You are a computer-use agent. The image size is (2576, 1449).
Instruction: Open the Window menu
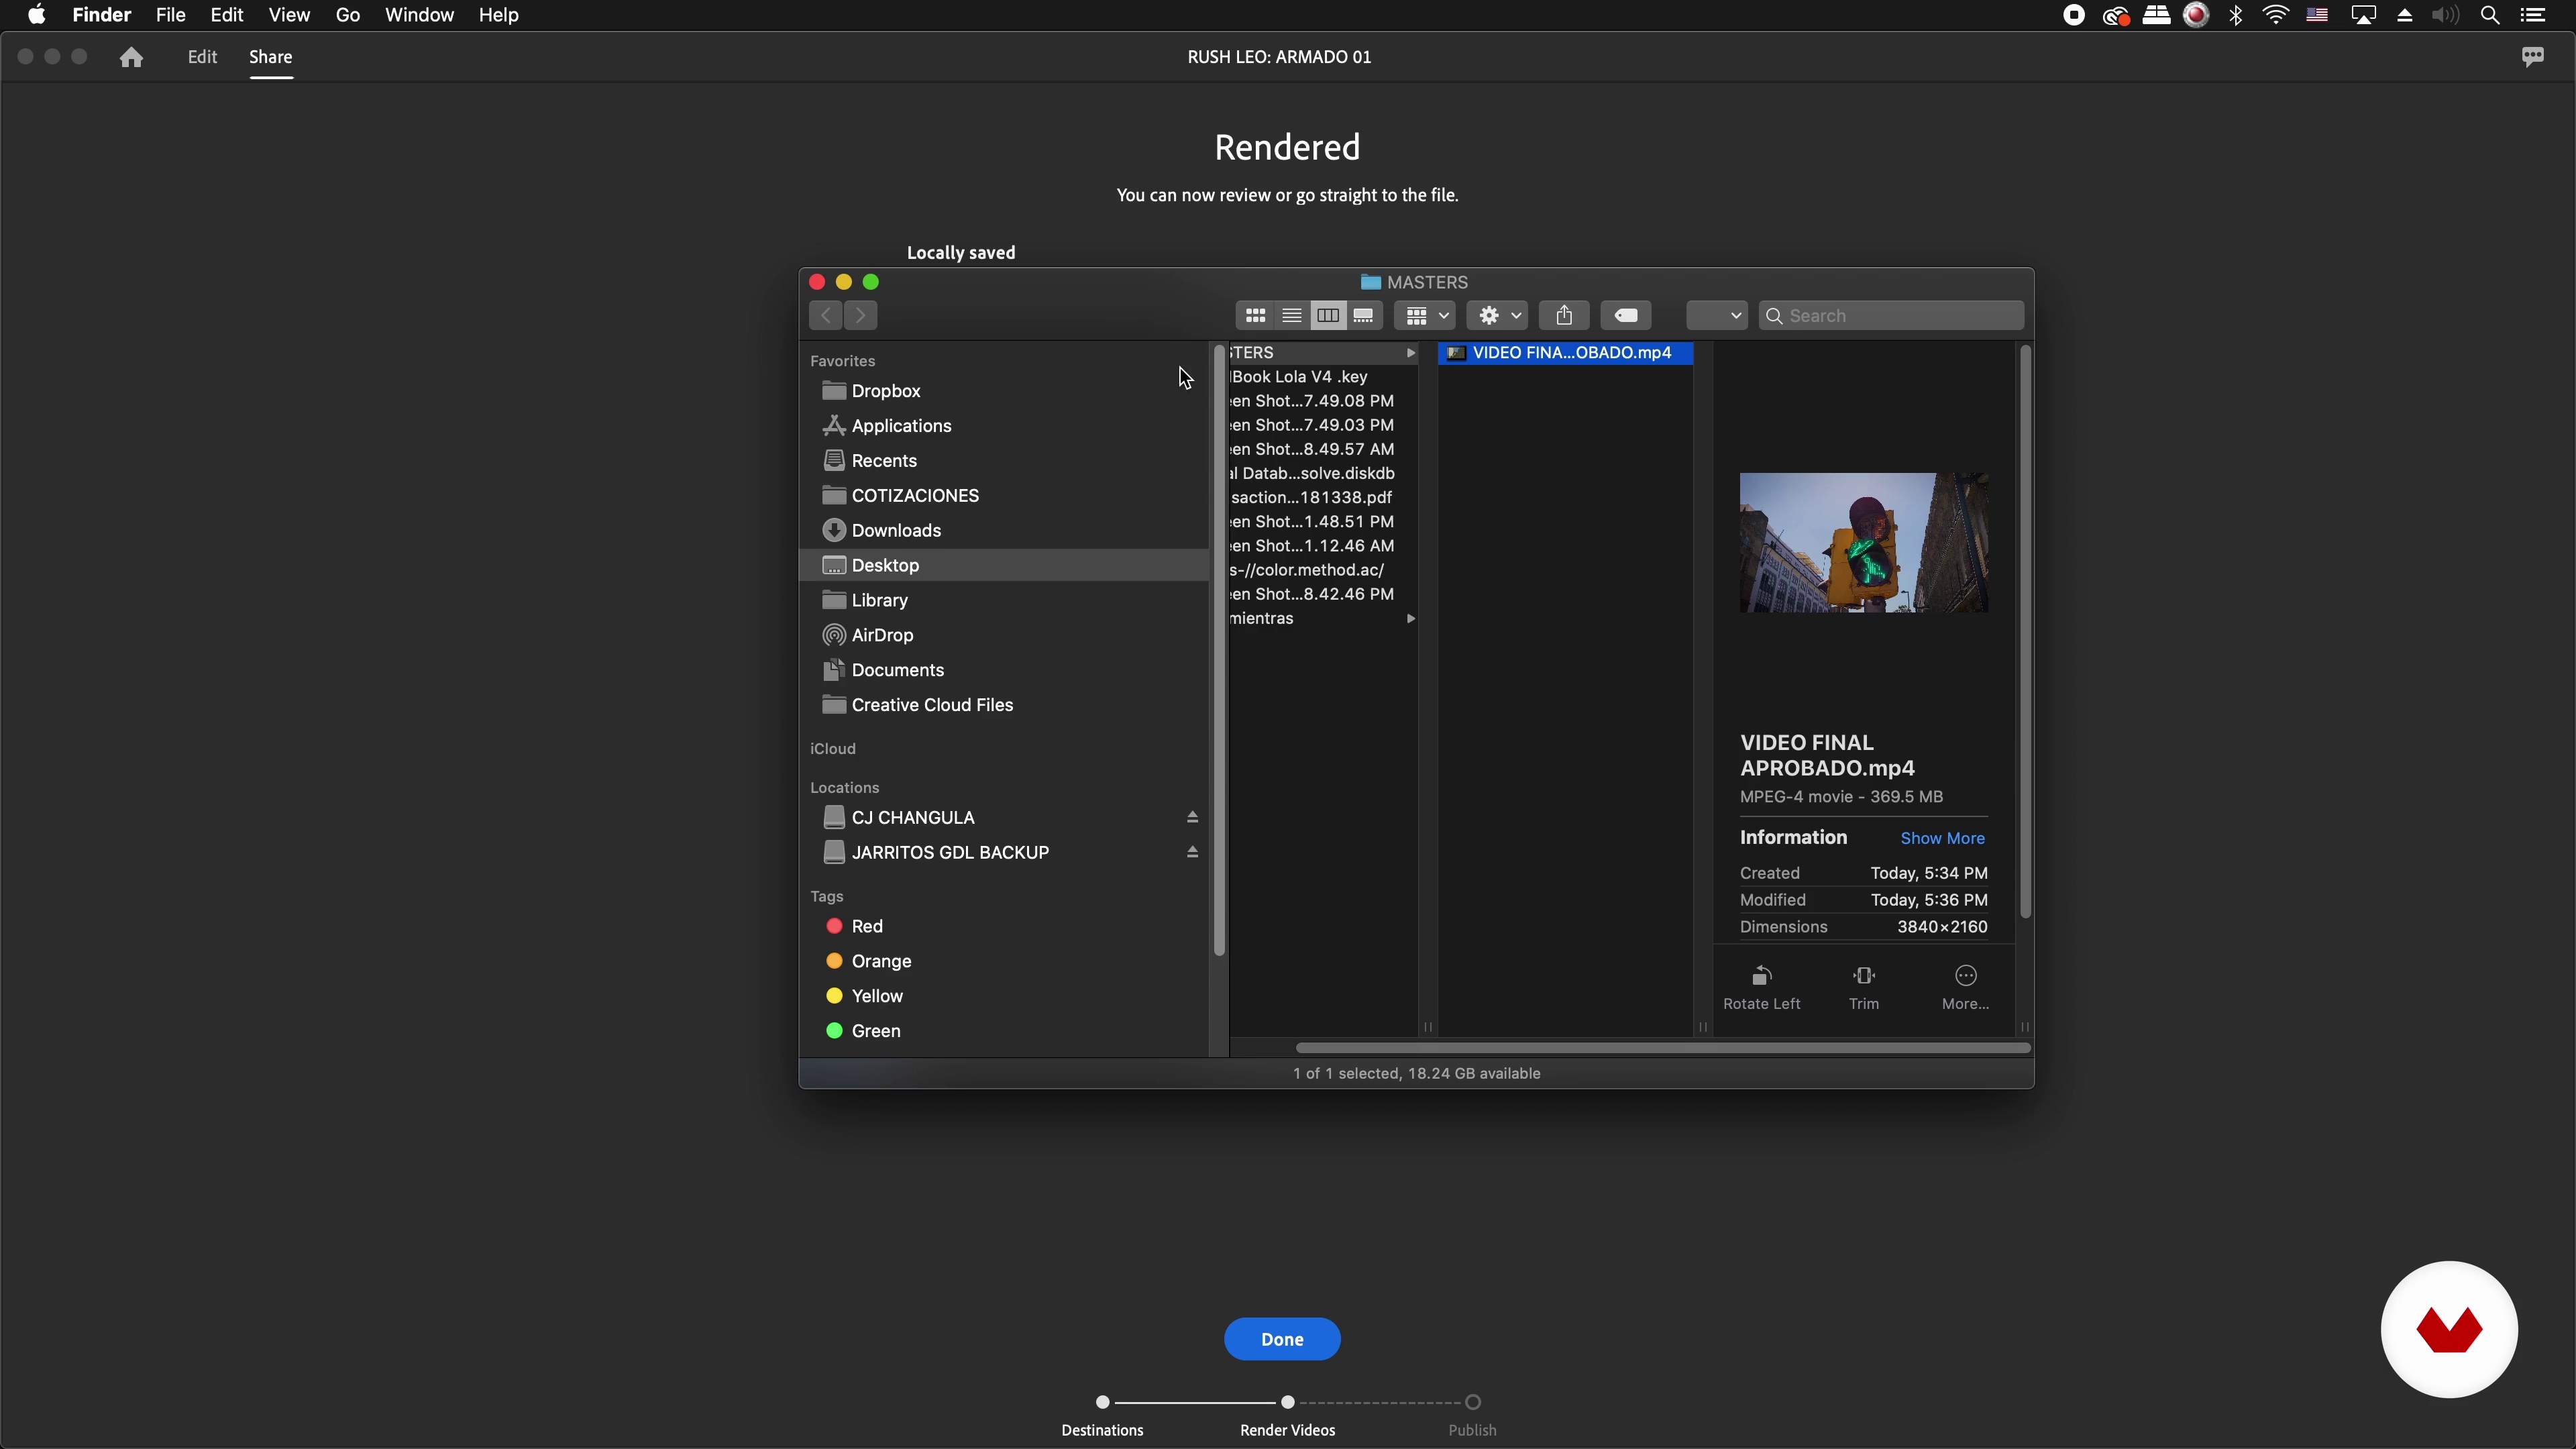click(x=419, y=15)
